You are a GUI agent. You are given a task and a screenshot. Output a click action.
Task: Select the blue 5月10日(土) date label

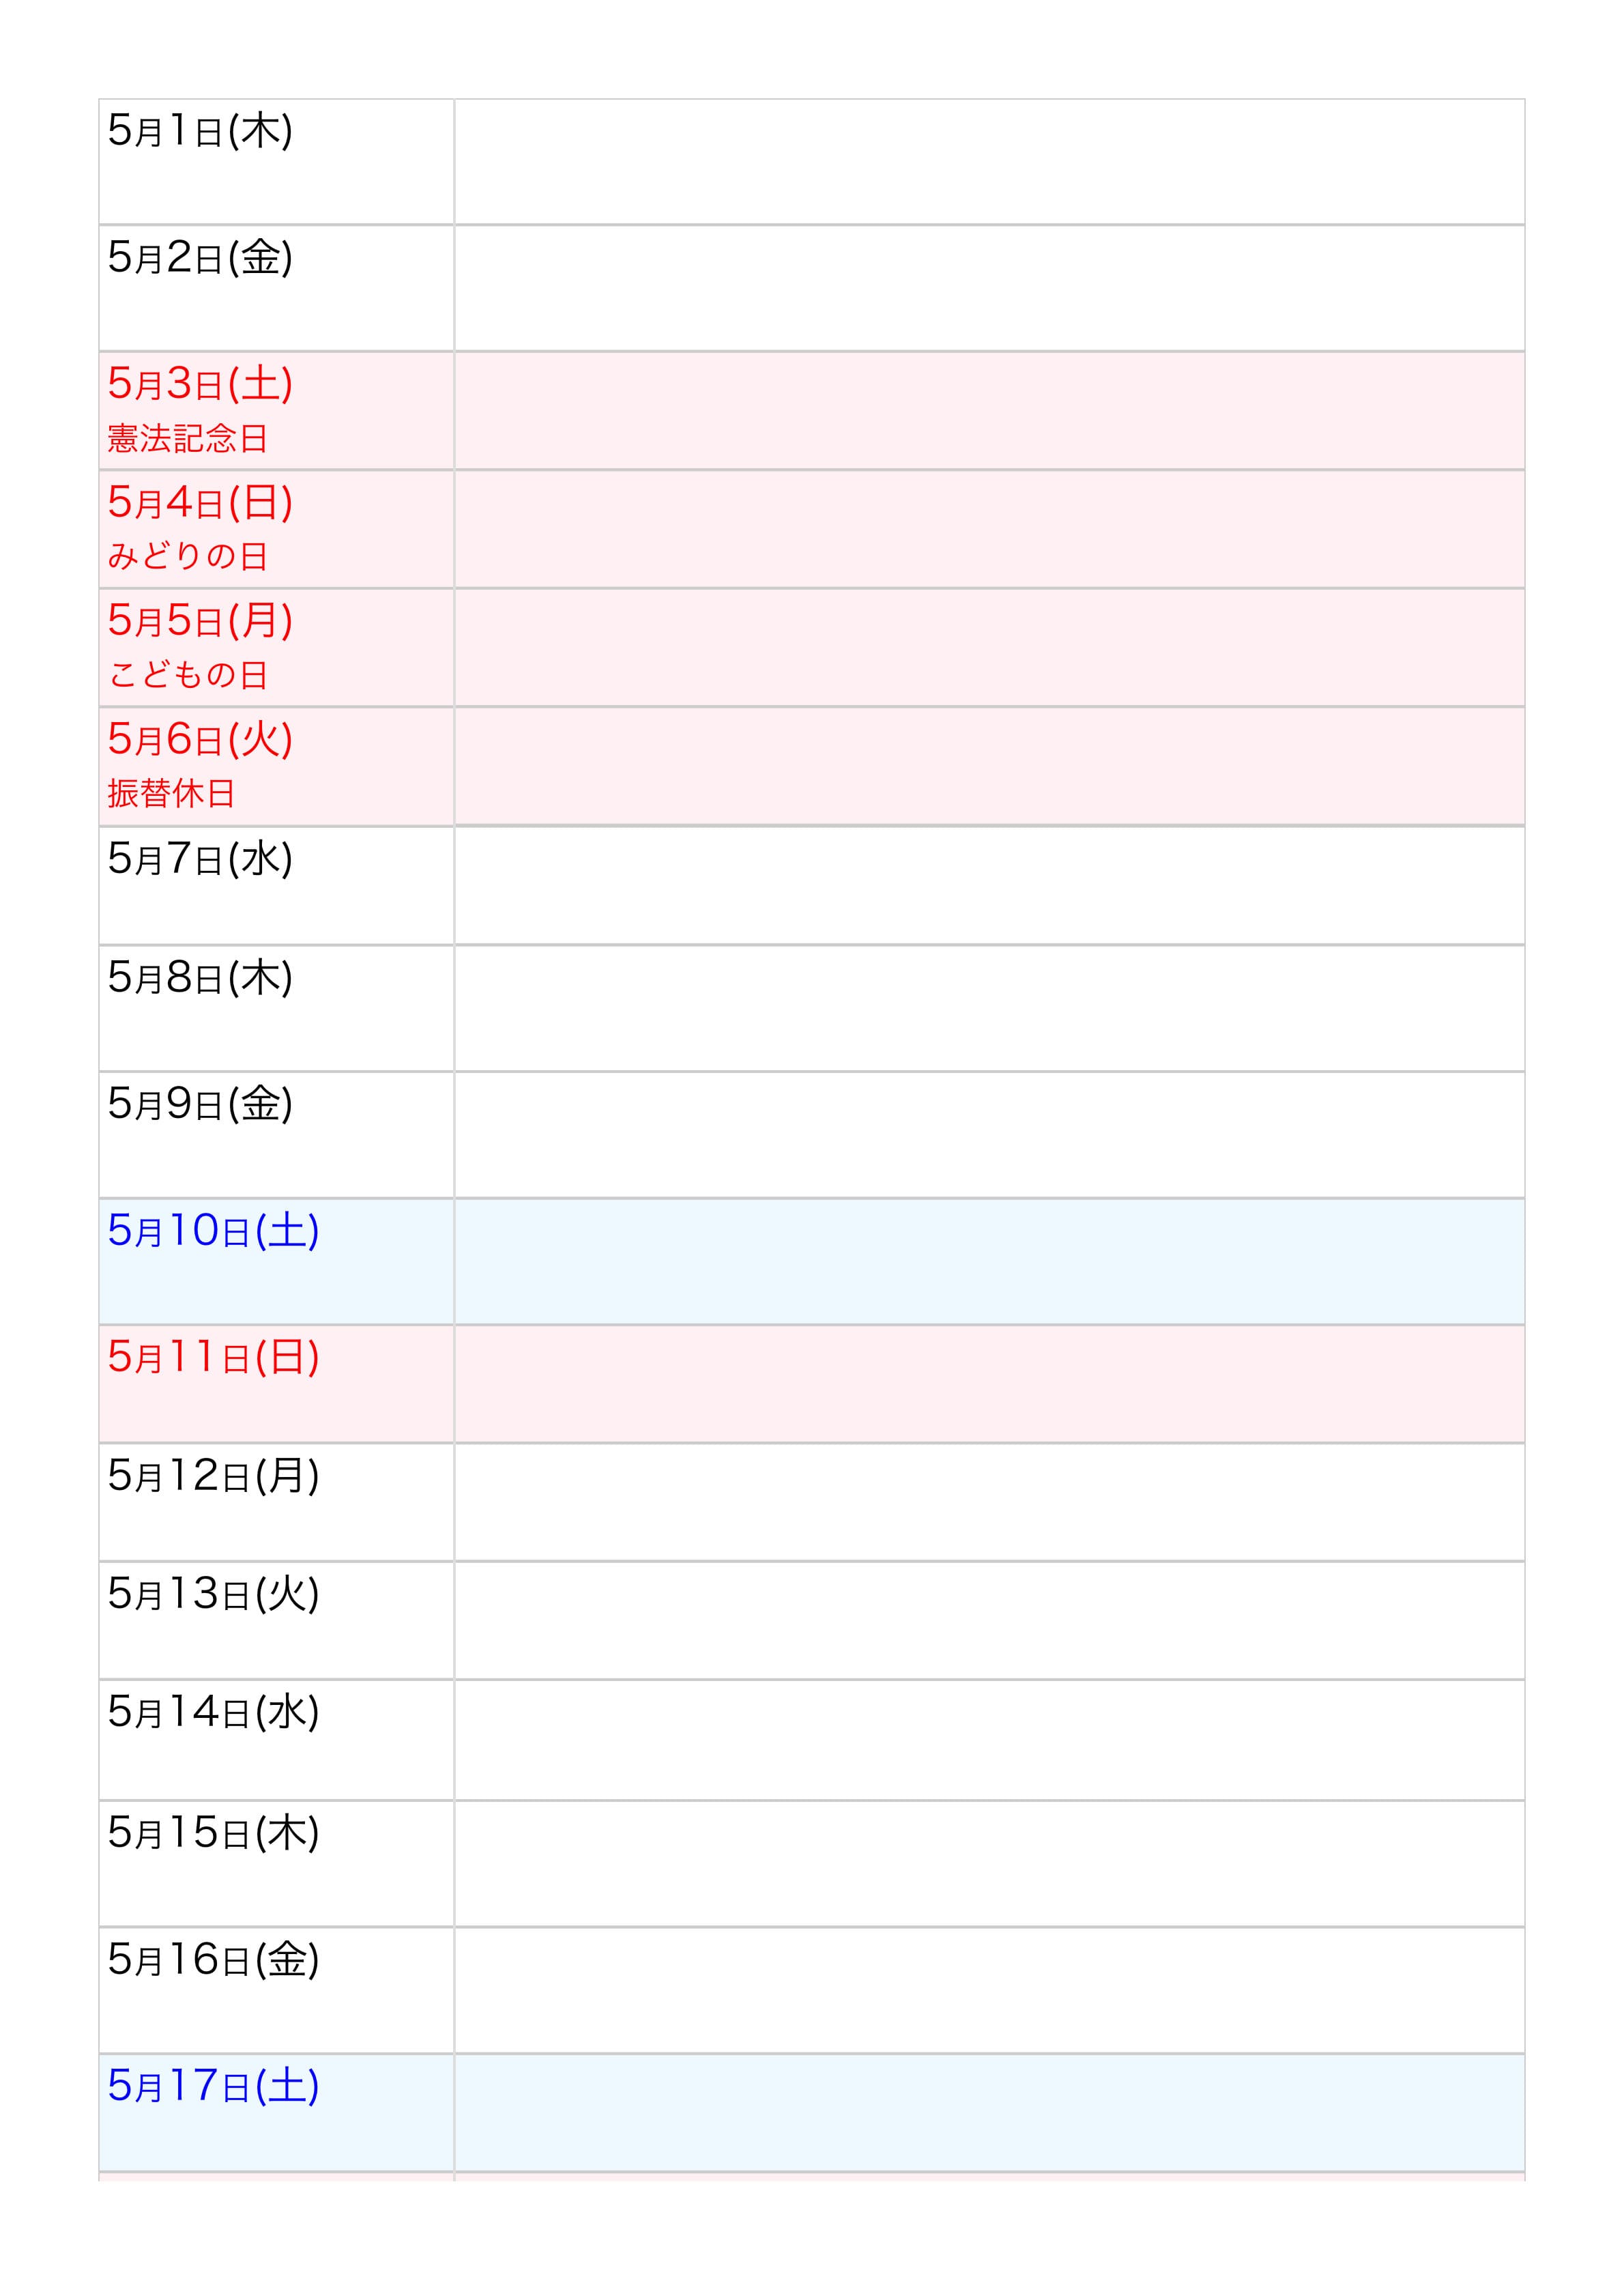pos(213,1231)
